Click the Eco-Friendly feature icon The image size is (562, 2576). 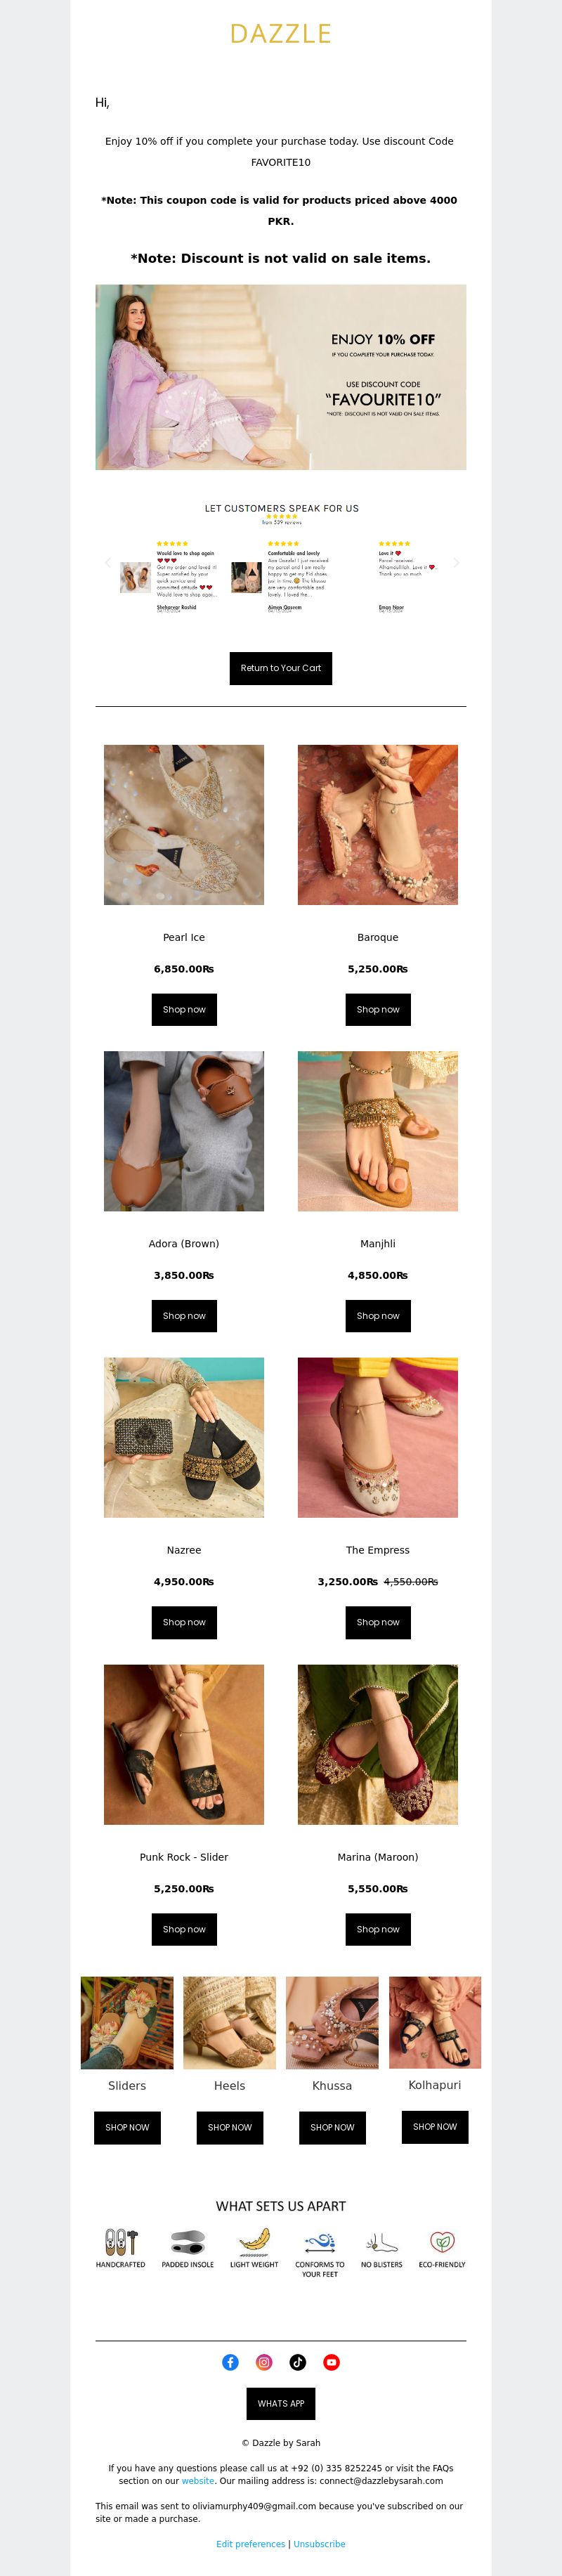click(x=442, y=2242)
